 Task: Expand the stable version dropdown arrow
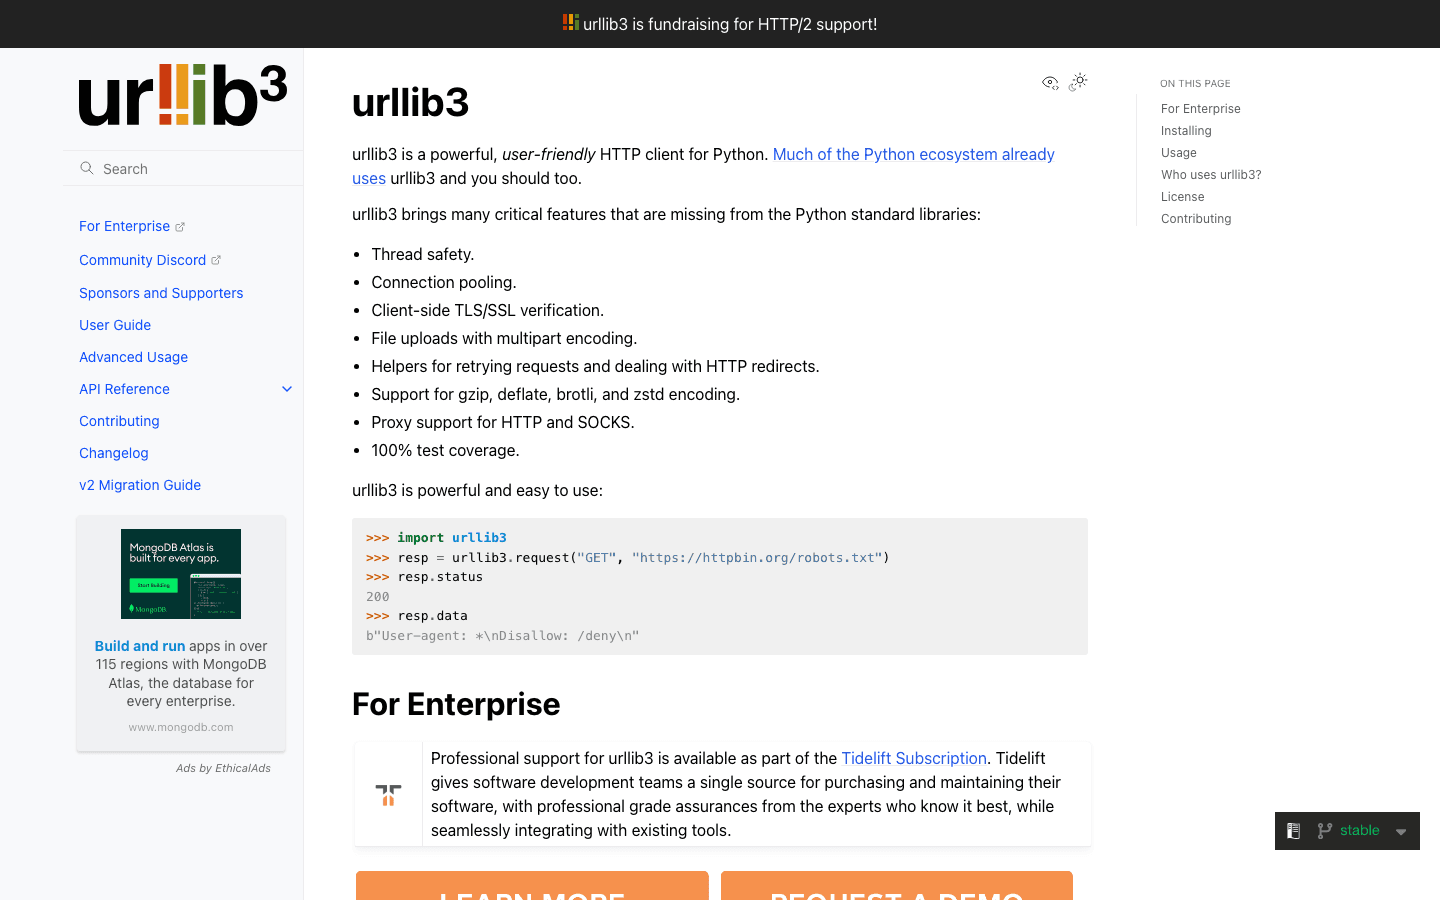pyautogui.click(x=1400, y=830)
